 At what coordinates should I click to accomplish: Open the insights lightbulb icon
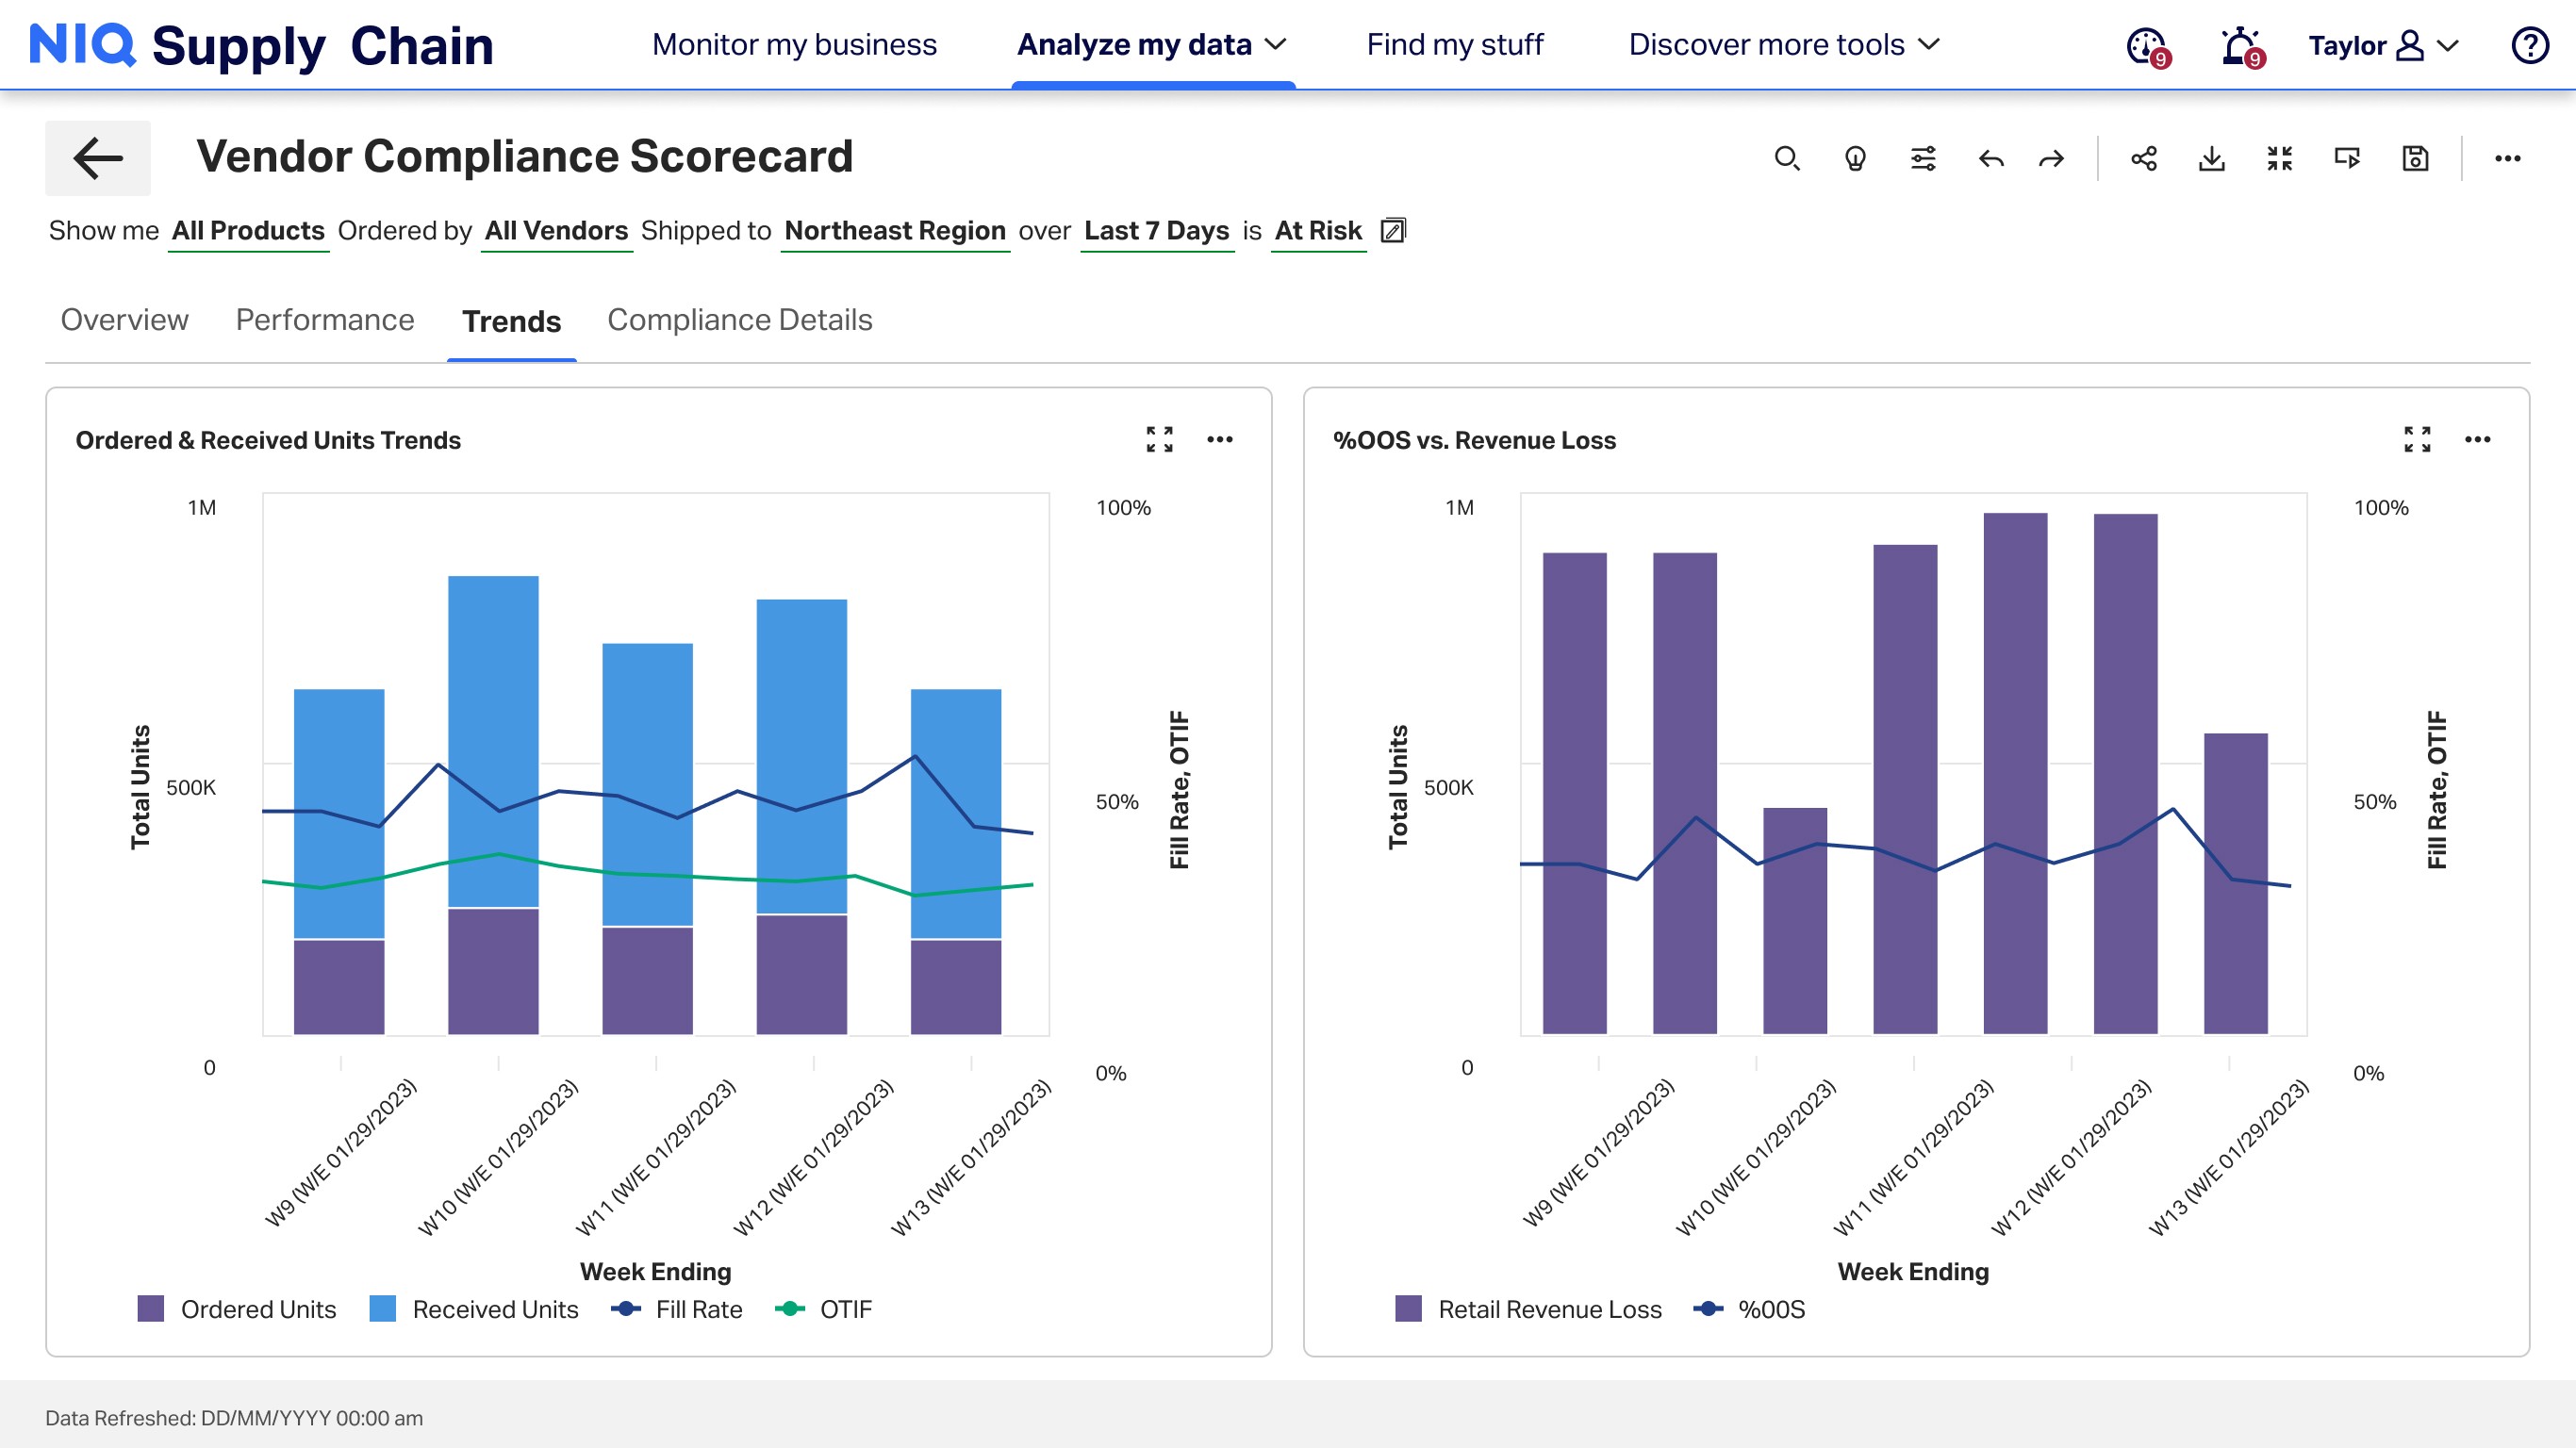(1855, 158)
